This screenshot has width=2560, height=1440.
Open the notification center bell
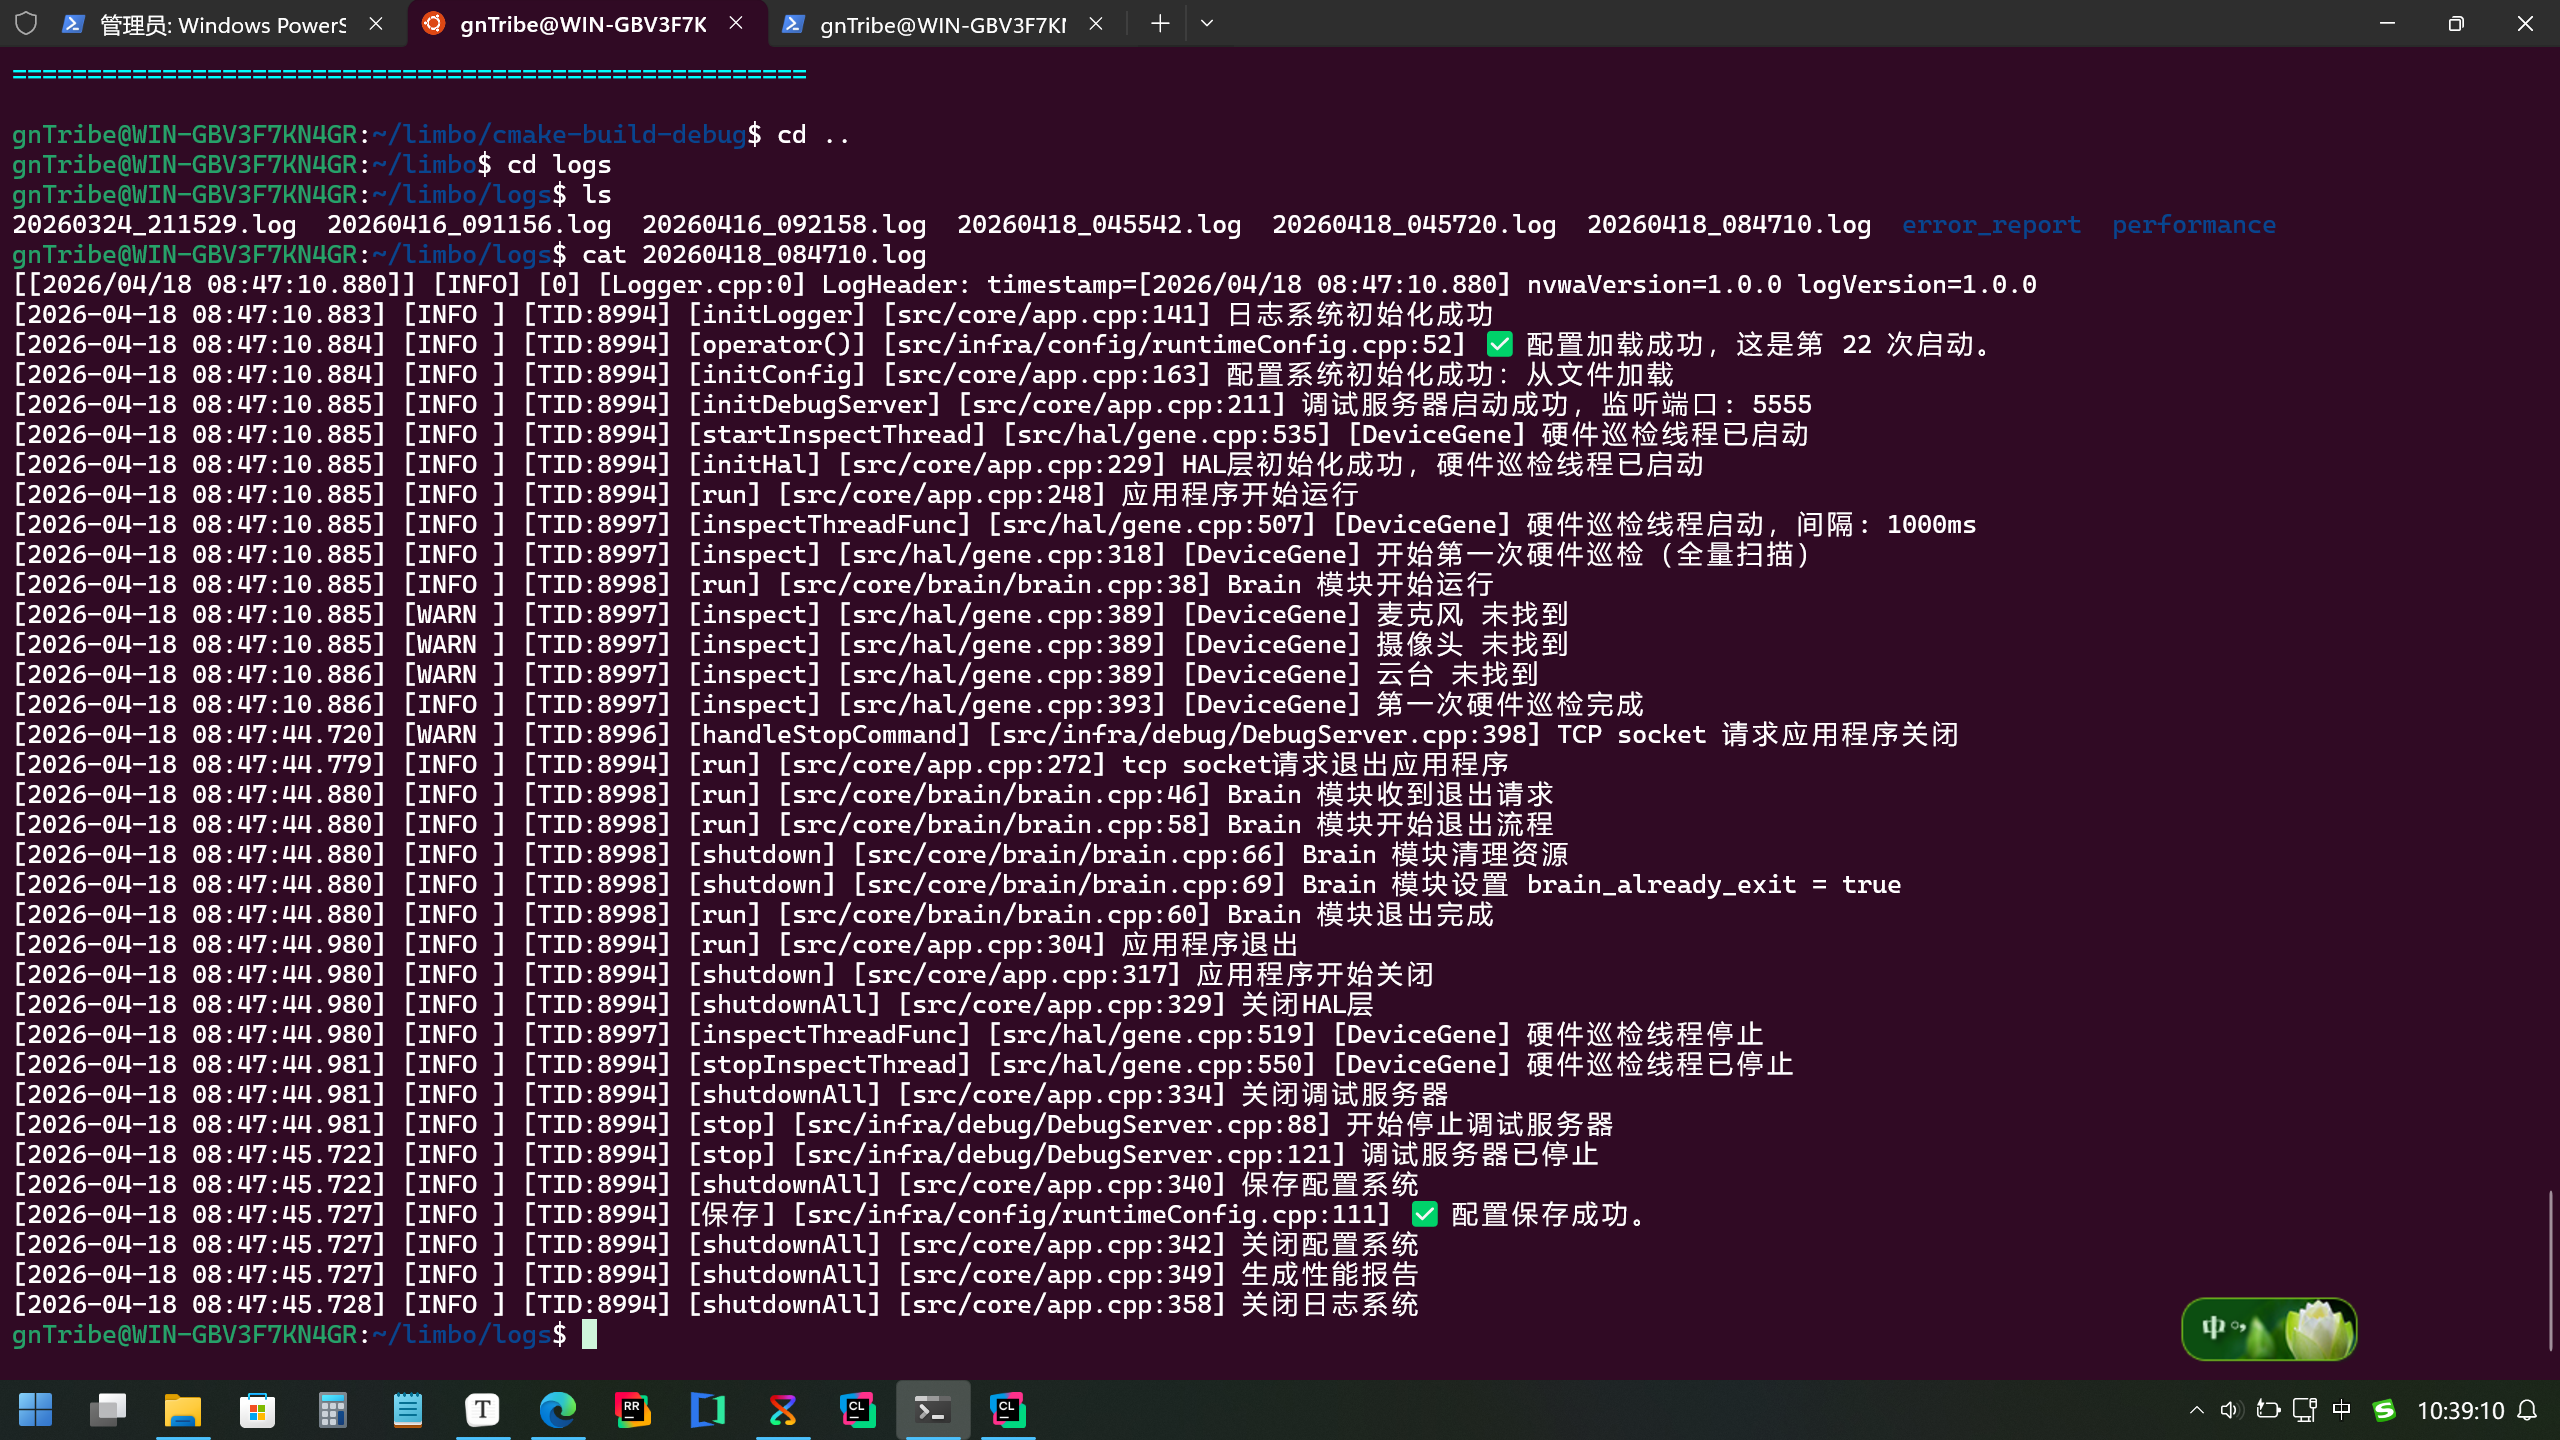click(2528, 1410)
